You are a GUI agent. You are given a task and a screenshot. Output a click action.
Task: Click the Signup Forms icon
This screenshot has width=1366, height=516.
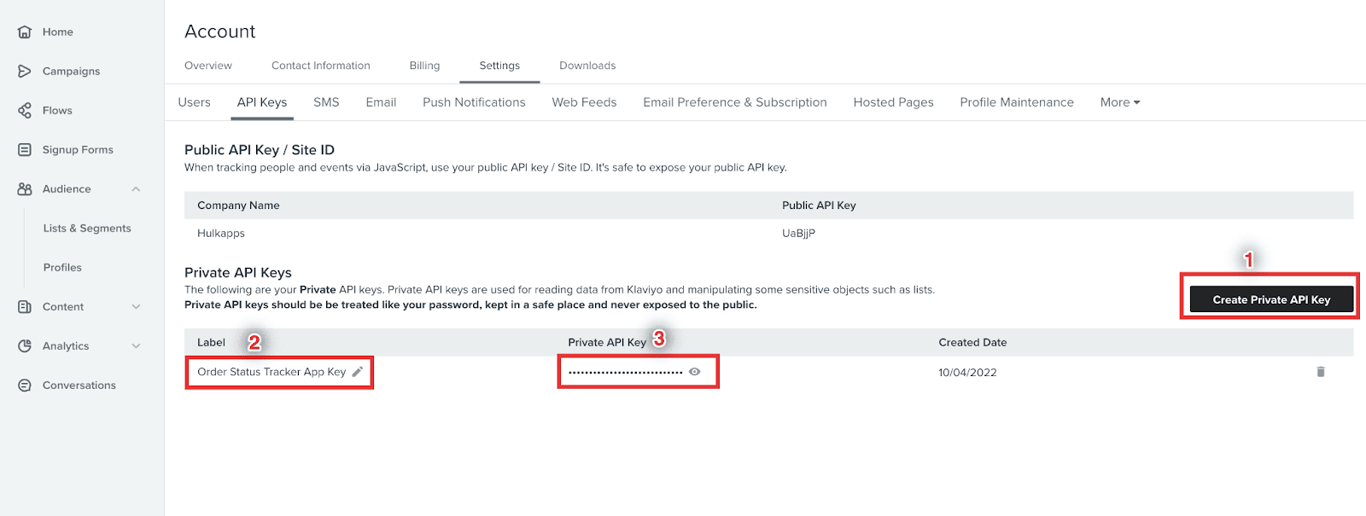[25, 150]
